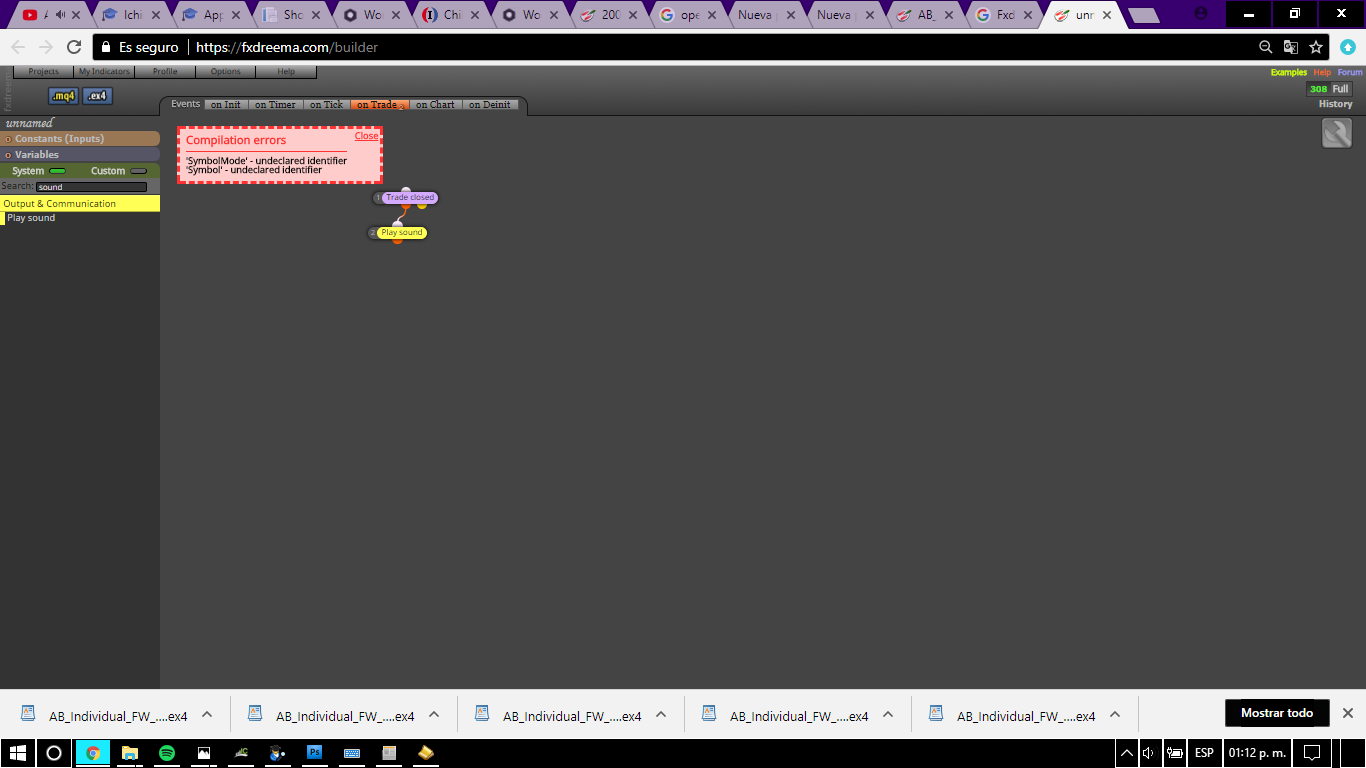Open the Forum link
This screenshot has width=1366, height=768.
point(1350,72)
